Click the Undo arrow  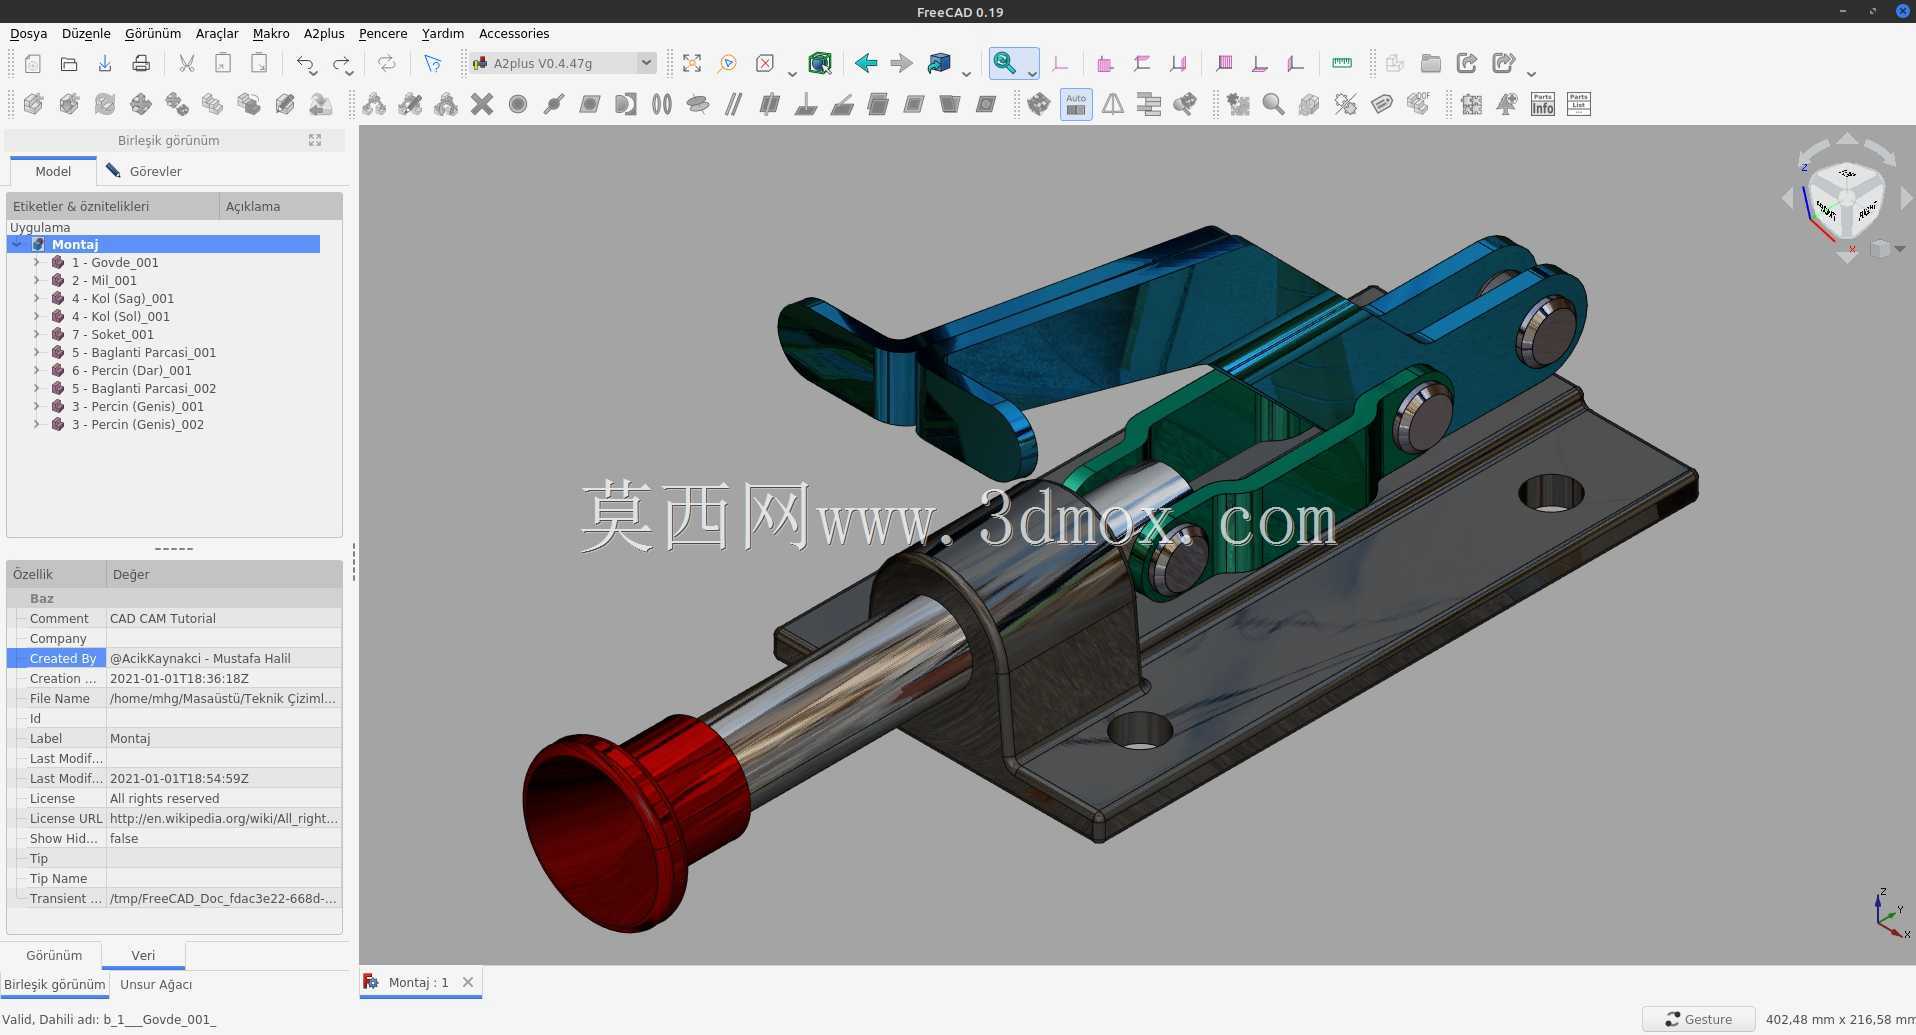pos(304,64)
